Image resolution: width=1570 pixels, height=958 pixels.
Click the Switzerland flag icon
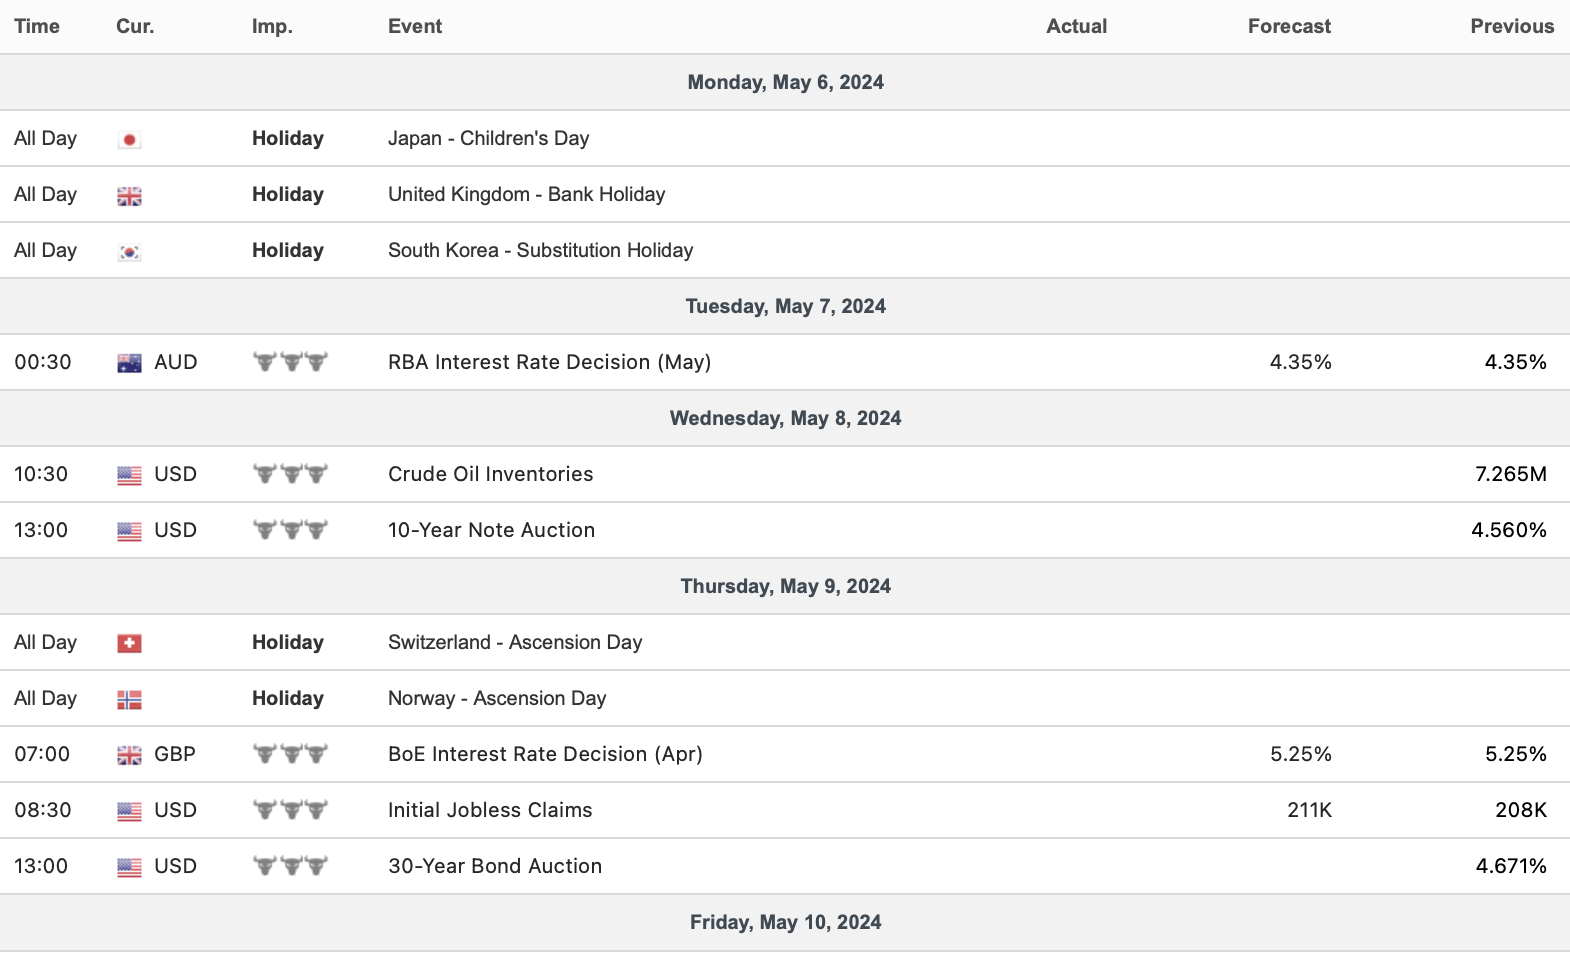pyautogui.click(x=129, y=643)
